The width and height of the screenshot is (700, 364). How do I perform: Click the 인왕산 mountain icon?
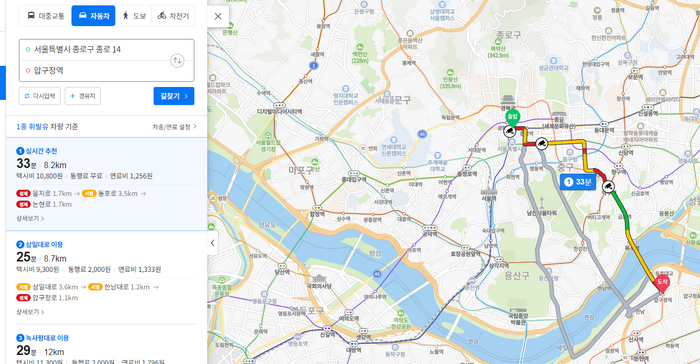[450, 72]
